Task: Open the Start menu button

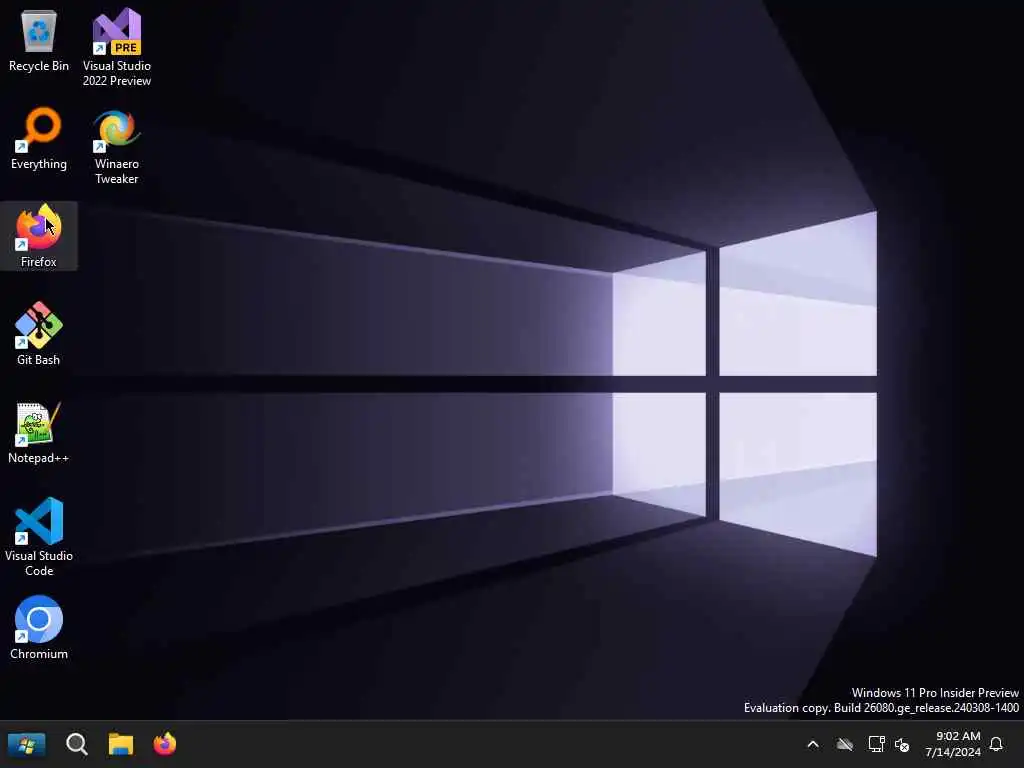Action: [x=27, y=744]
